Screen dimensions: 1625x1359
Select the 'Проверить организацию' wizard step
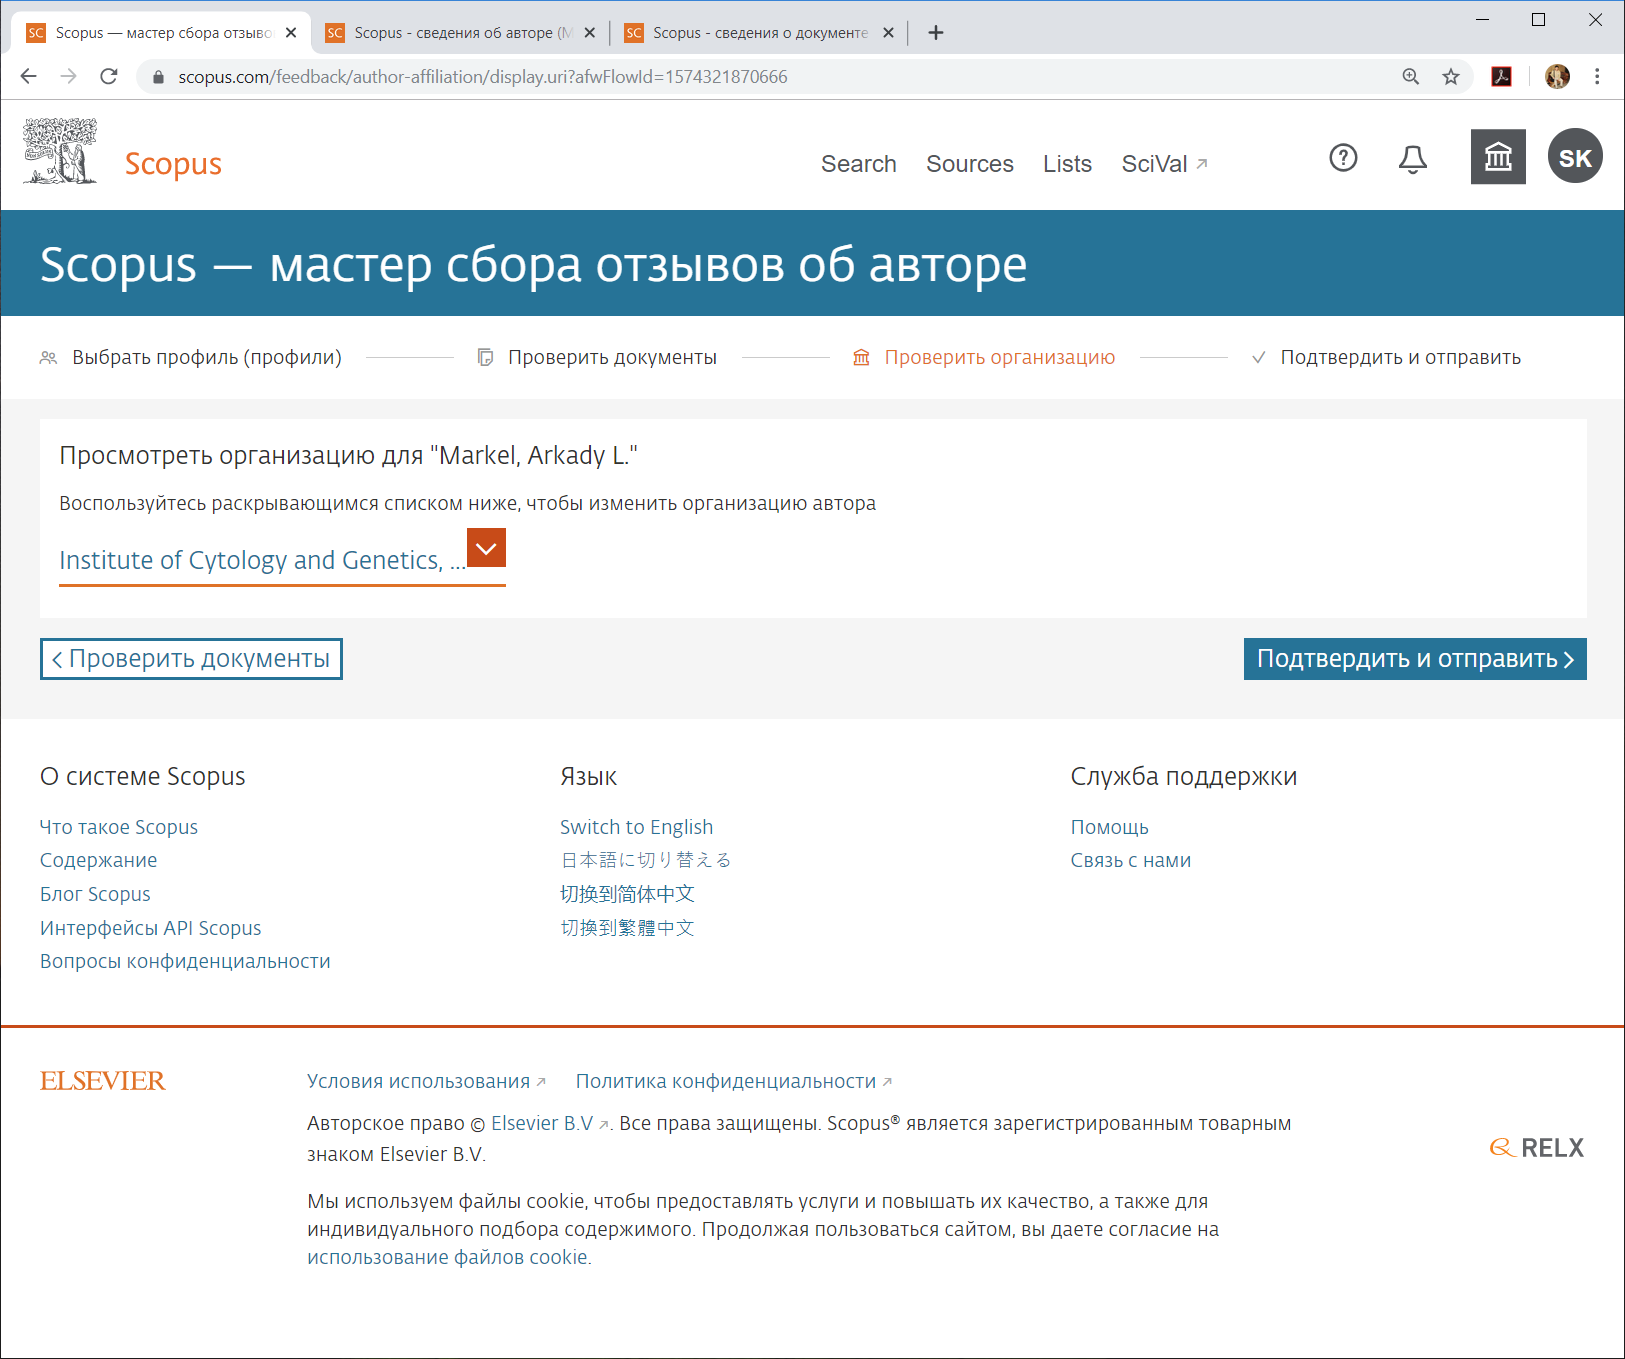(984, 357)
